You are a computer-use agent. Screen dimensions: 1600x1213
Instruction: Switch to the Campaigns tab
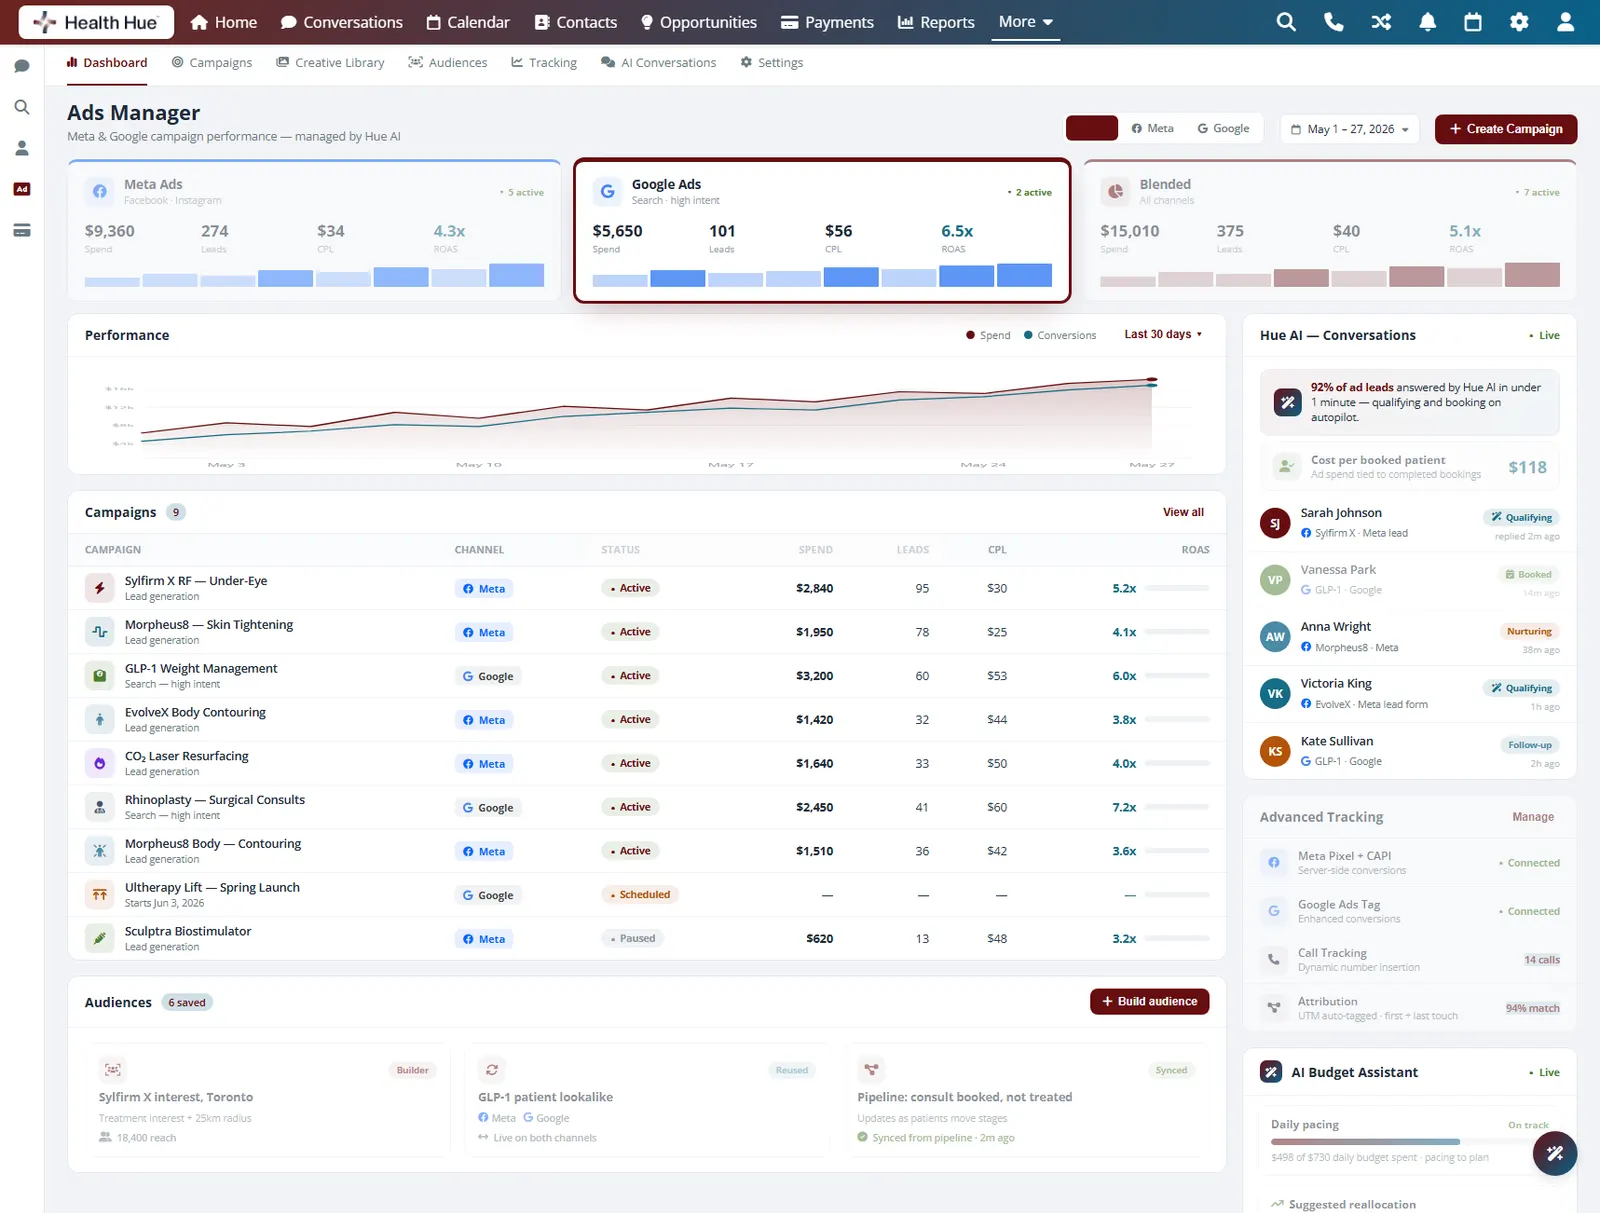click(x=212, y=62)
